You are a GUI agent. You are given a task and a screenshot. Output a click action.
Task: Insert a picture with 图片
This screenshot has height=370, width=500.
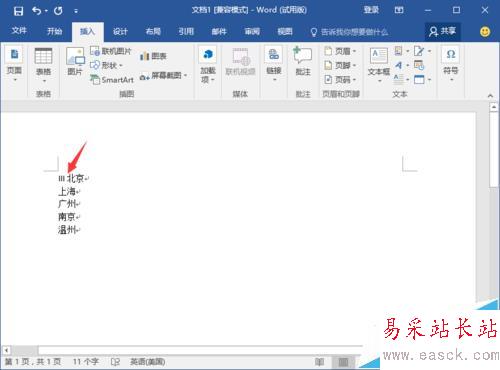(75, 62)
